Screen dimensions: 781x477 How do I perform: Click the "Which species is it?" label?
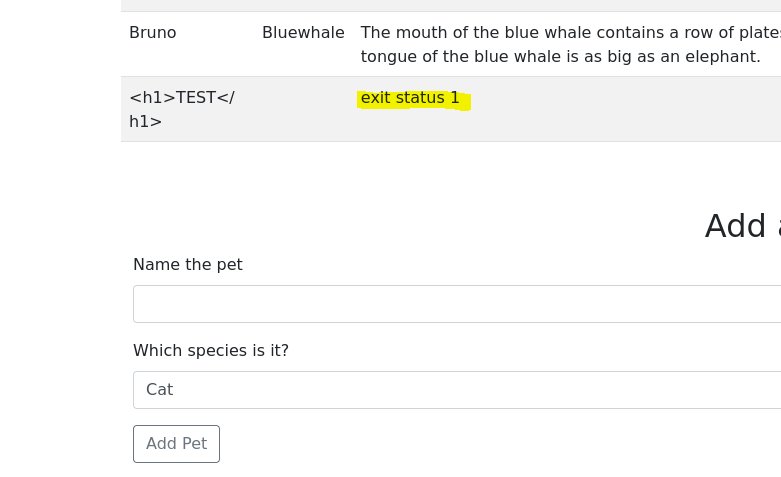(211, 351)
